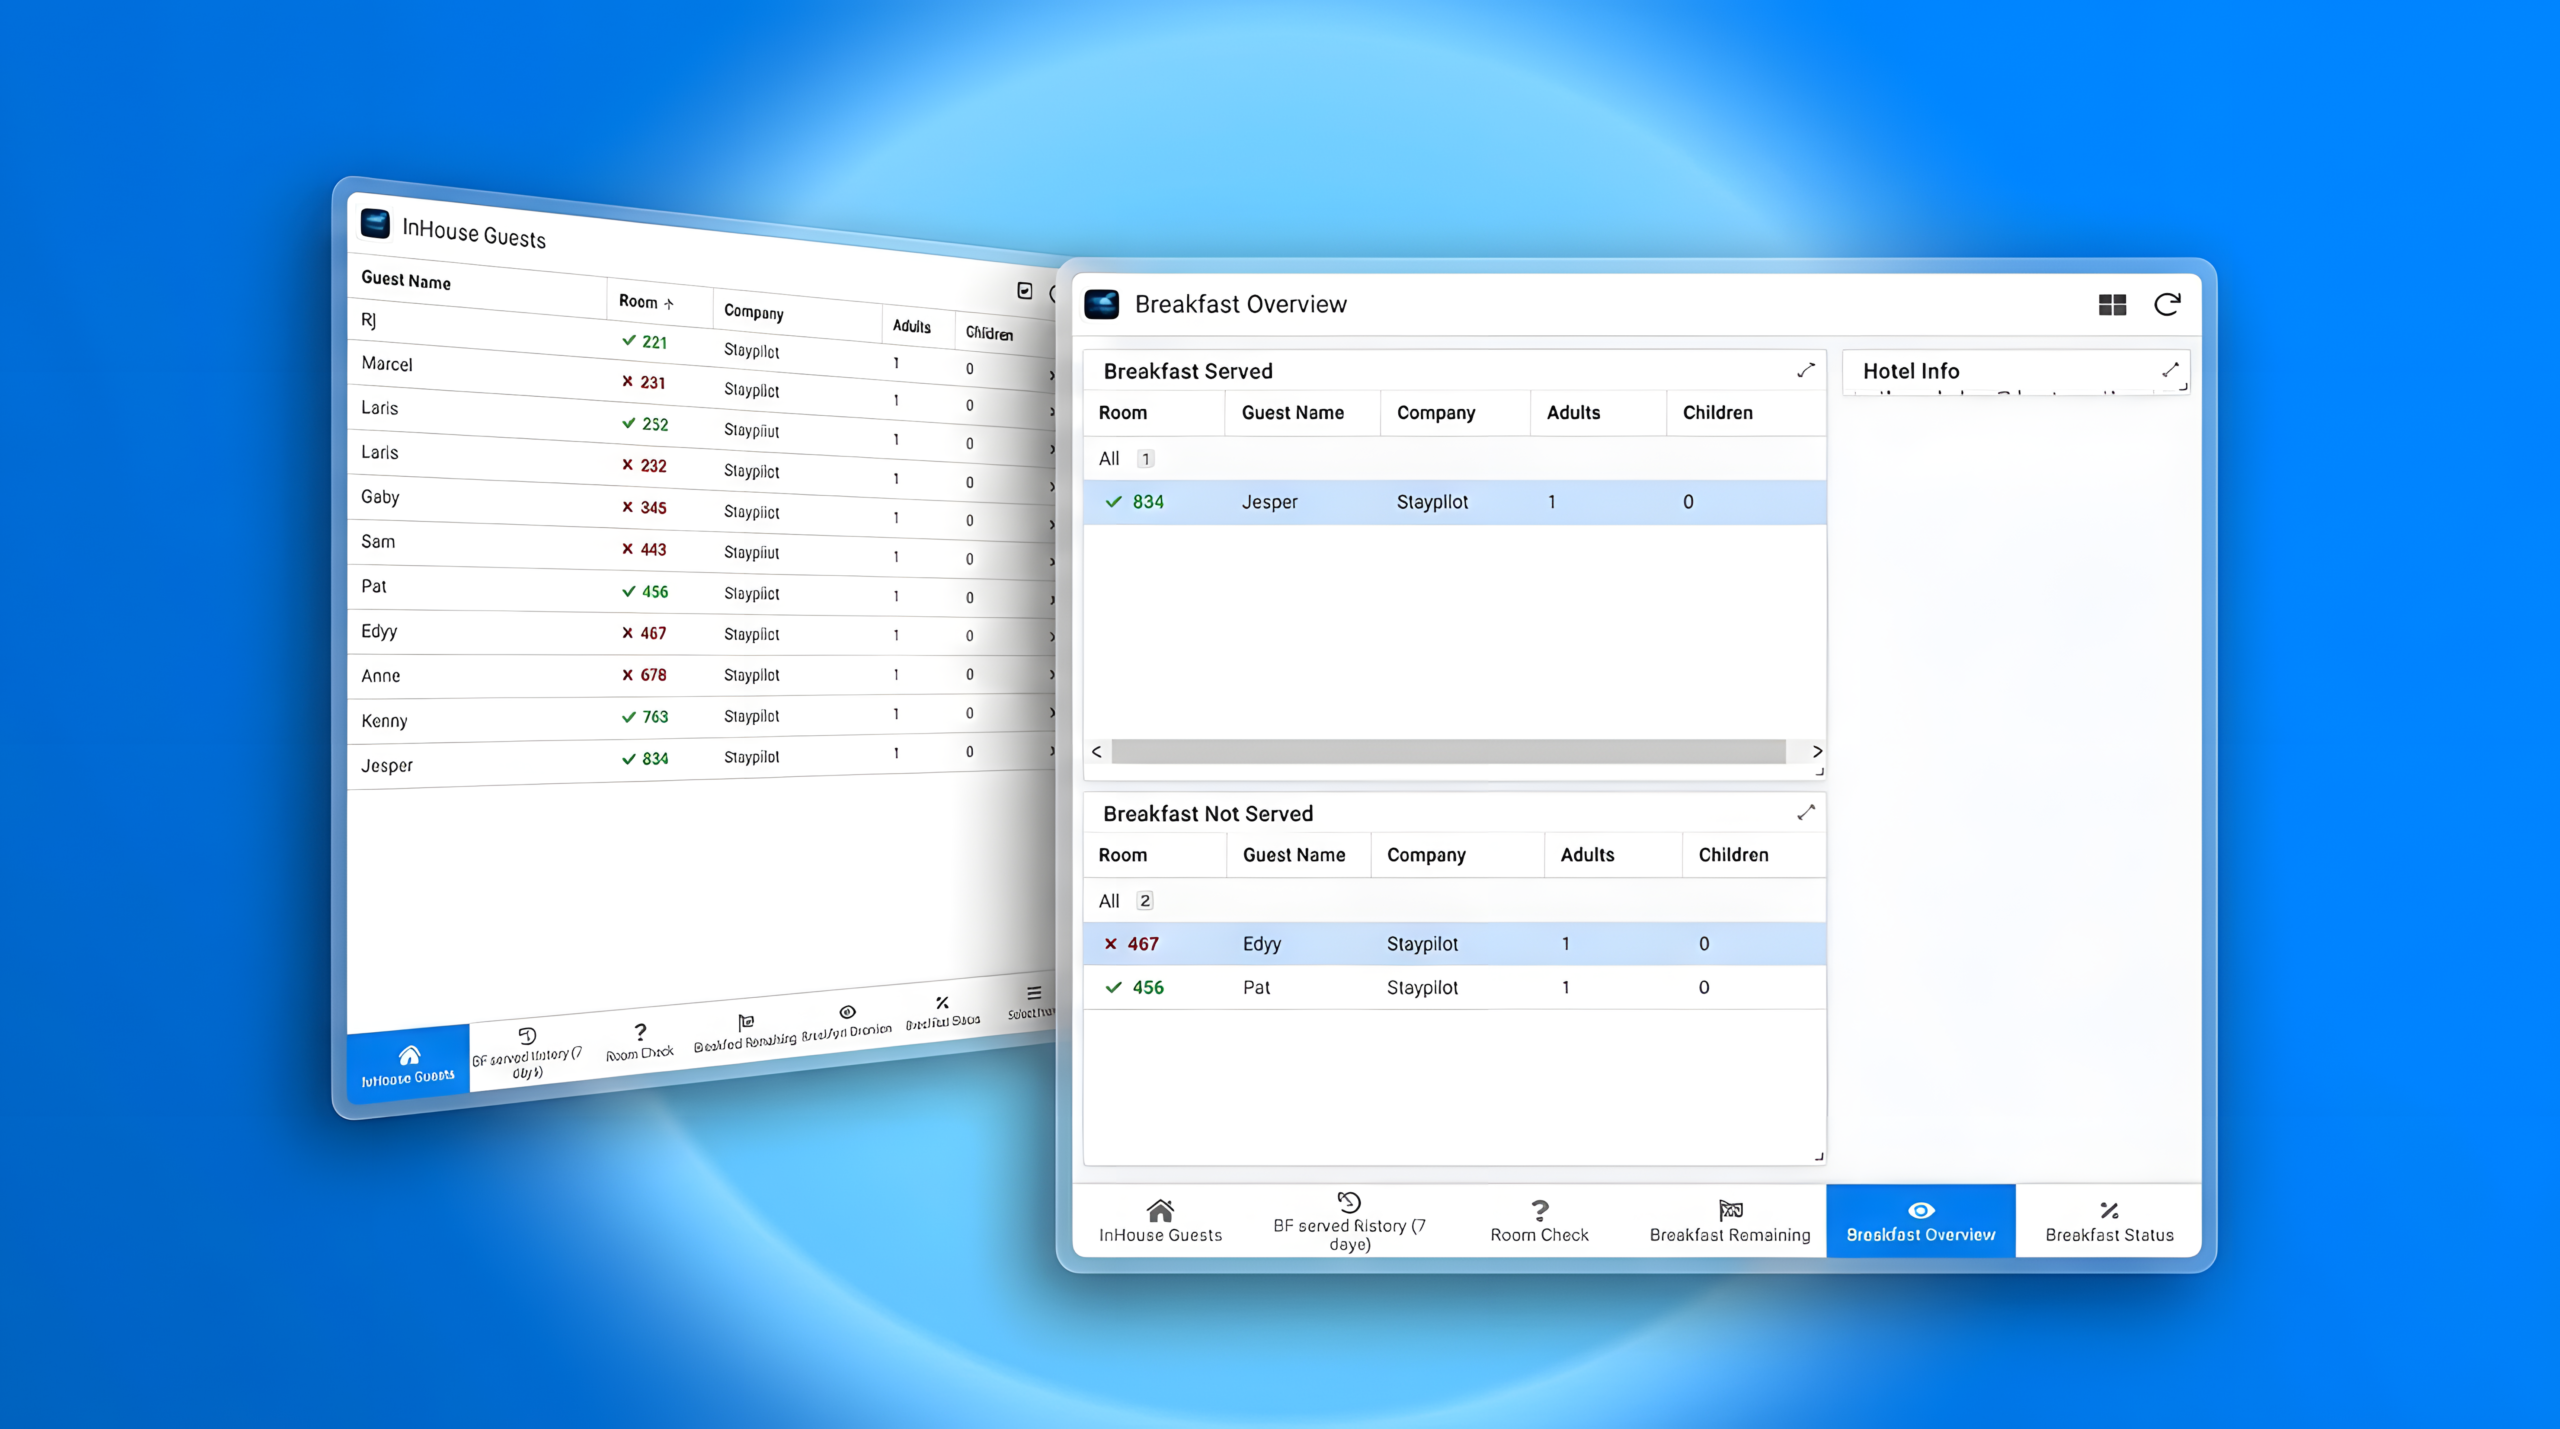Expand the Breakfast Served panel
Image resolution: width=2560 pixels, height=1429 pixels.
point(1805,371)
